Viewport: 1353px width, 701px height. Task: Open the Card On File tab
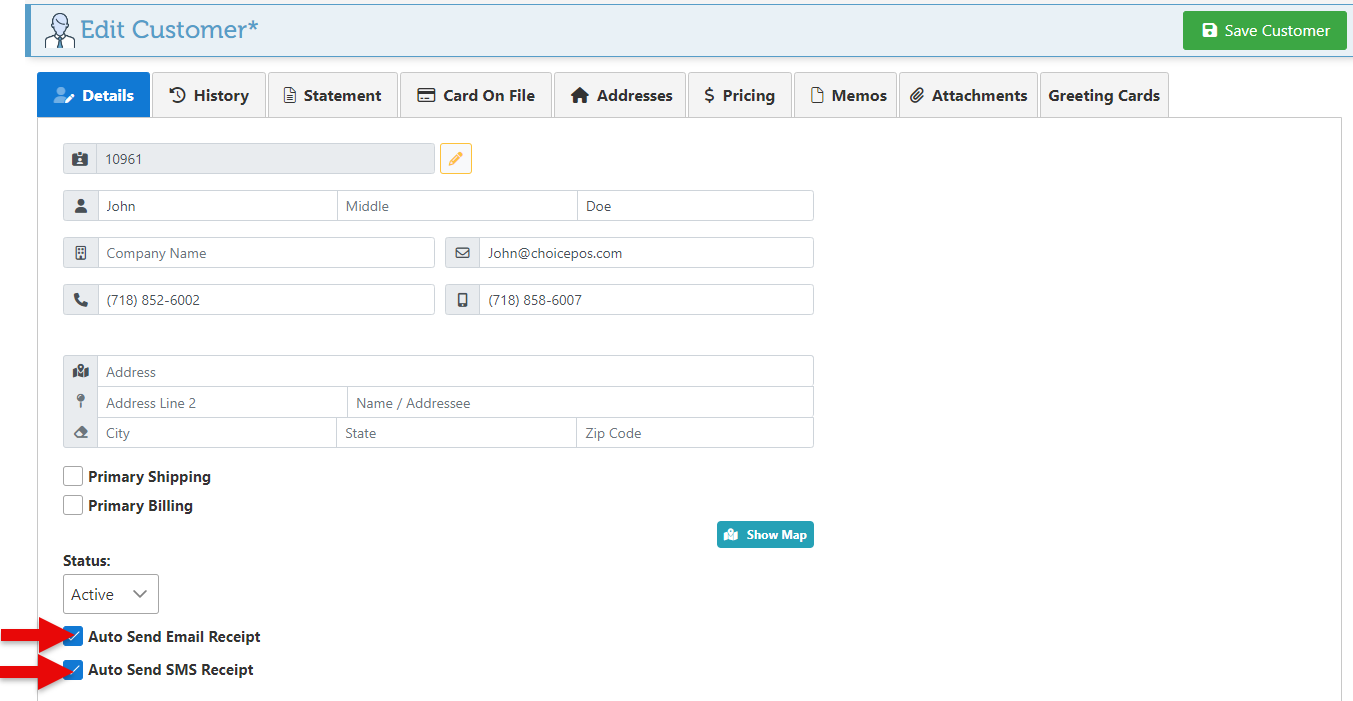point(475,96)
